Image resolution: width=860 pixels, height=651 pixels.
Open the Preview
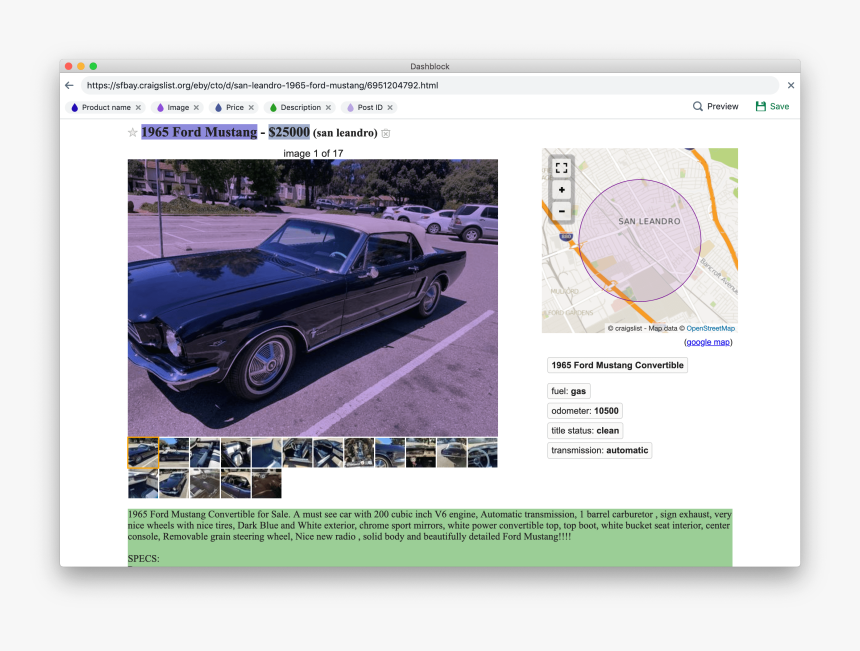point(716,106)
